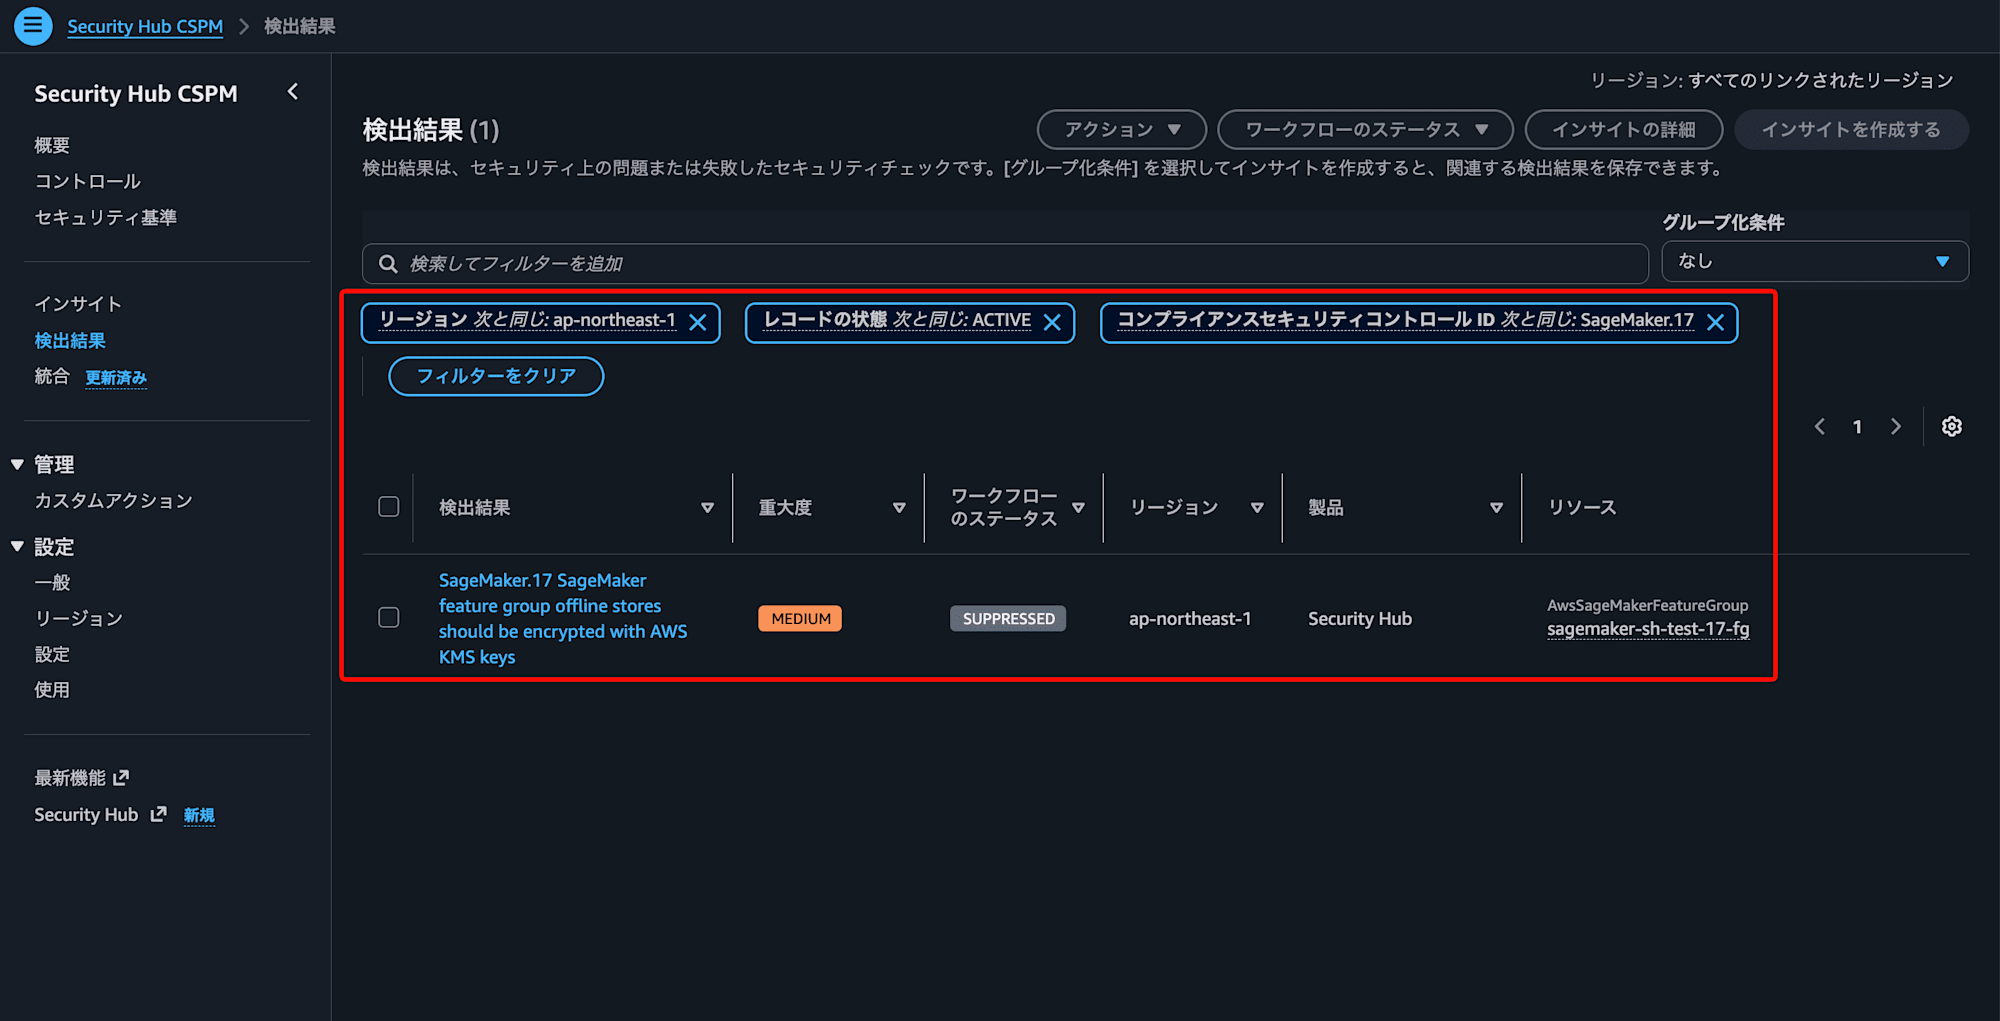
Task: Open セキュリティ基準 in sidebar
Action: coord(105,218)
